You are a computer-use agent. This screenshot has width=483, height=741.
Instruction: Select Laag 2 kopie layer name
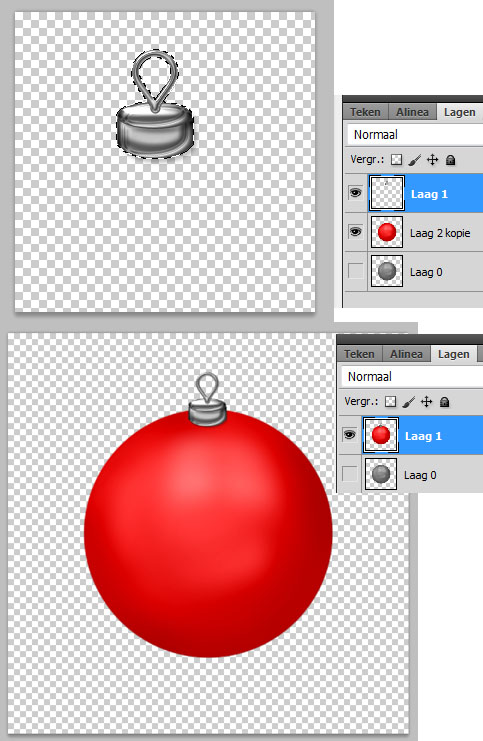pos(440,233)
